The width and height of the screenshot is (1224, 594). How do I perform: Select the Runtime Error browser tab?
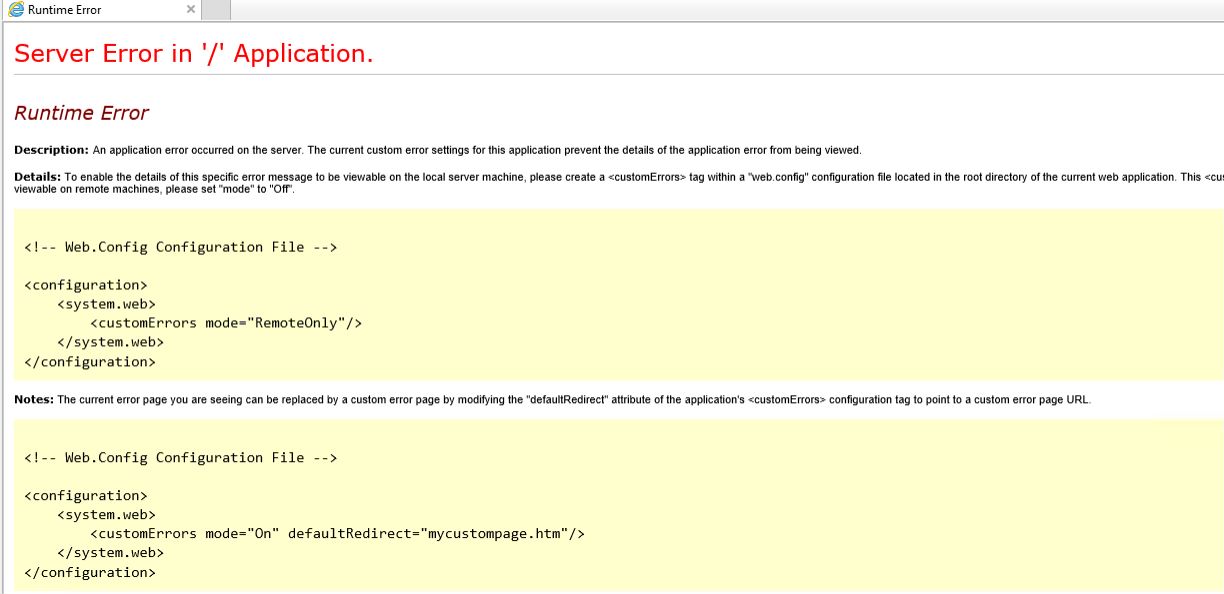point(100,10)
